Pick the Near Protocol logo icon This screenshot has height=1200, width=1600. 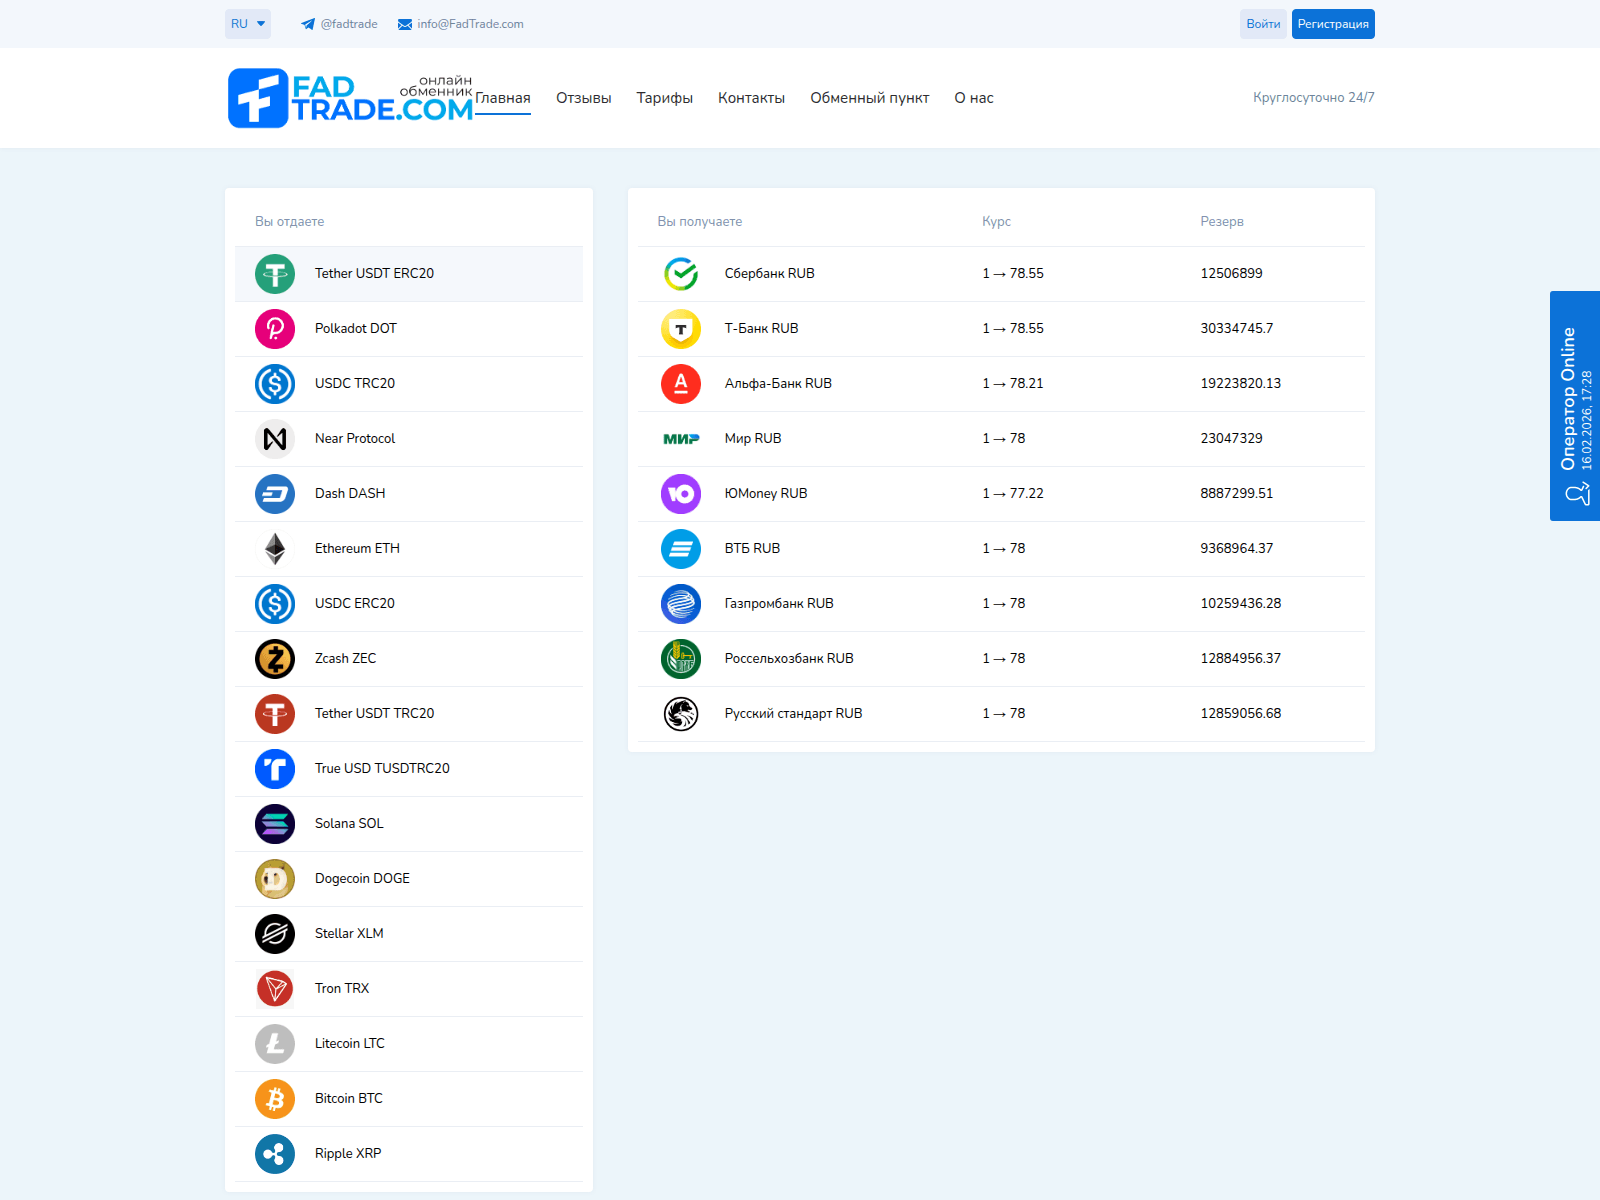(275, 439)
